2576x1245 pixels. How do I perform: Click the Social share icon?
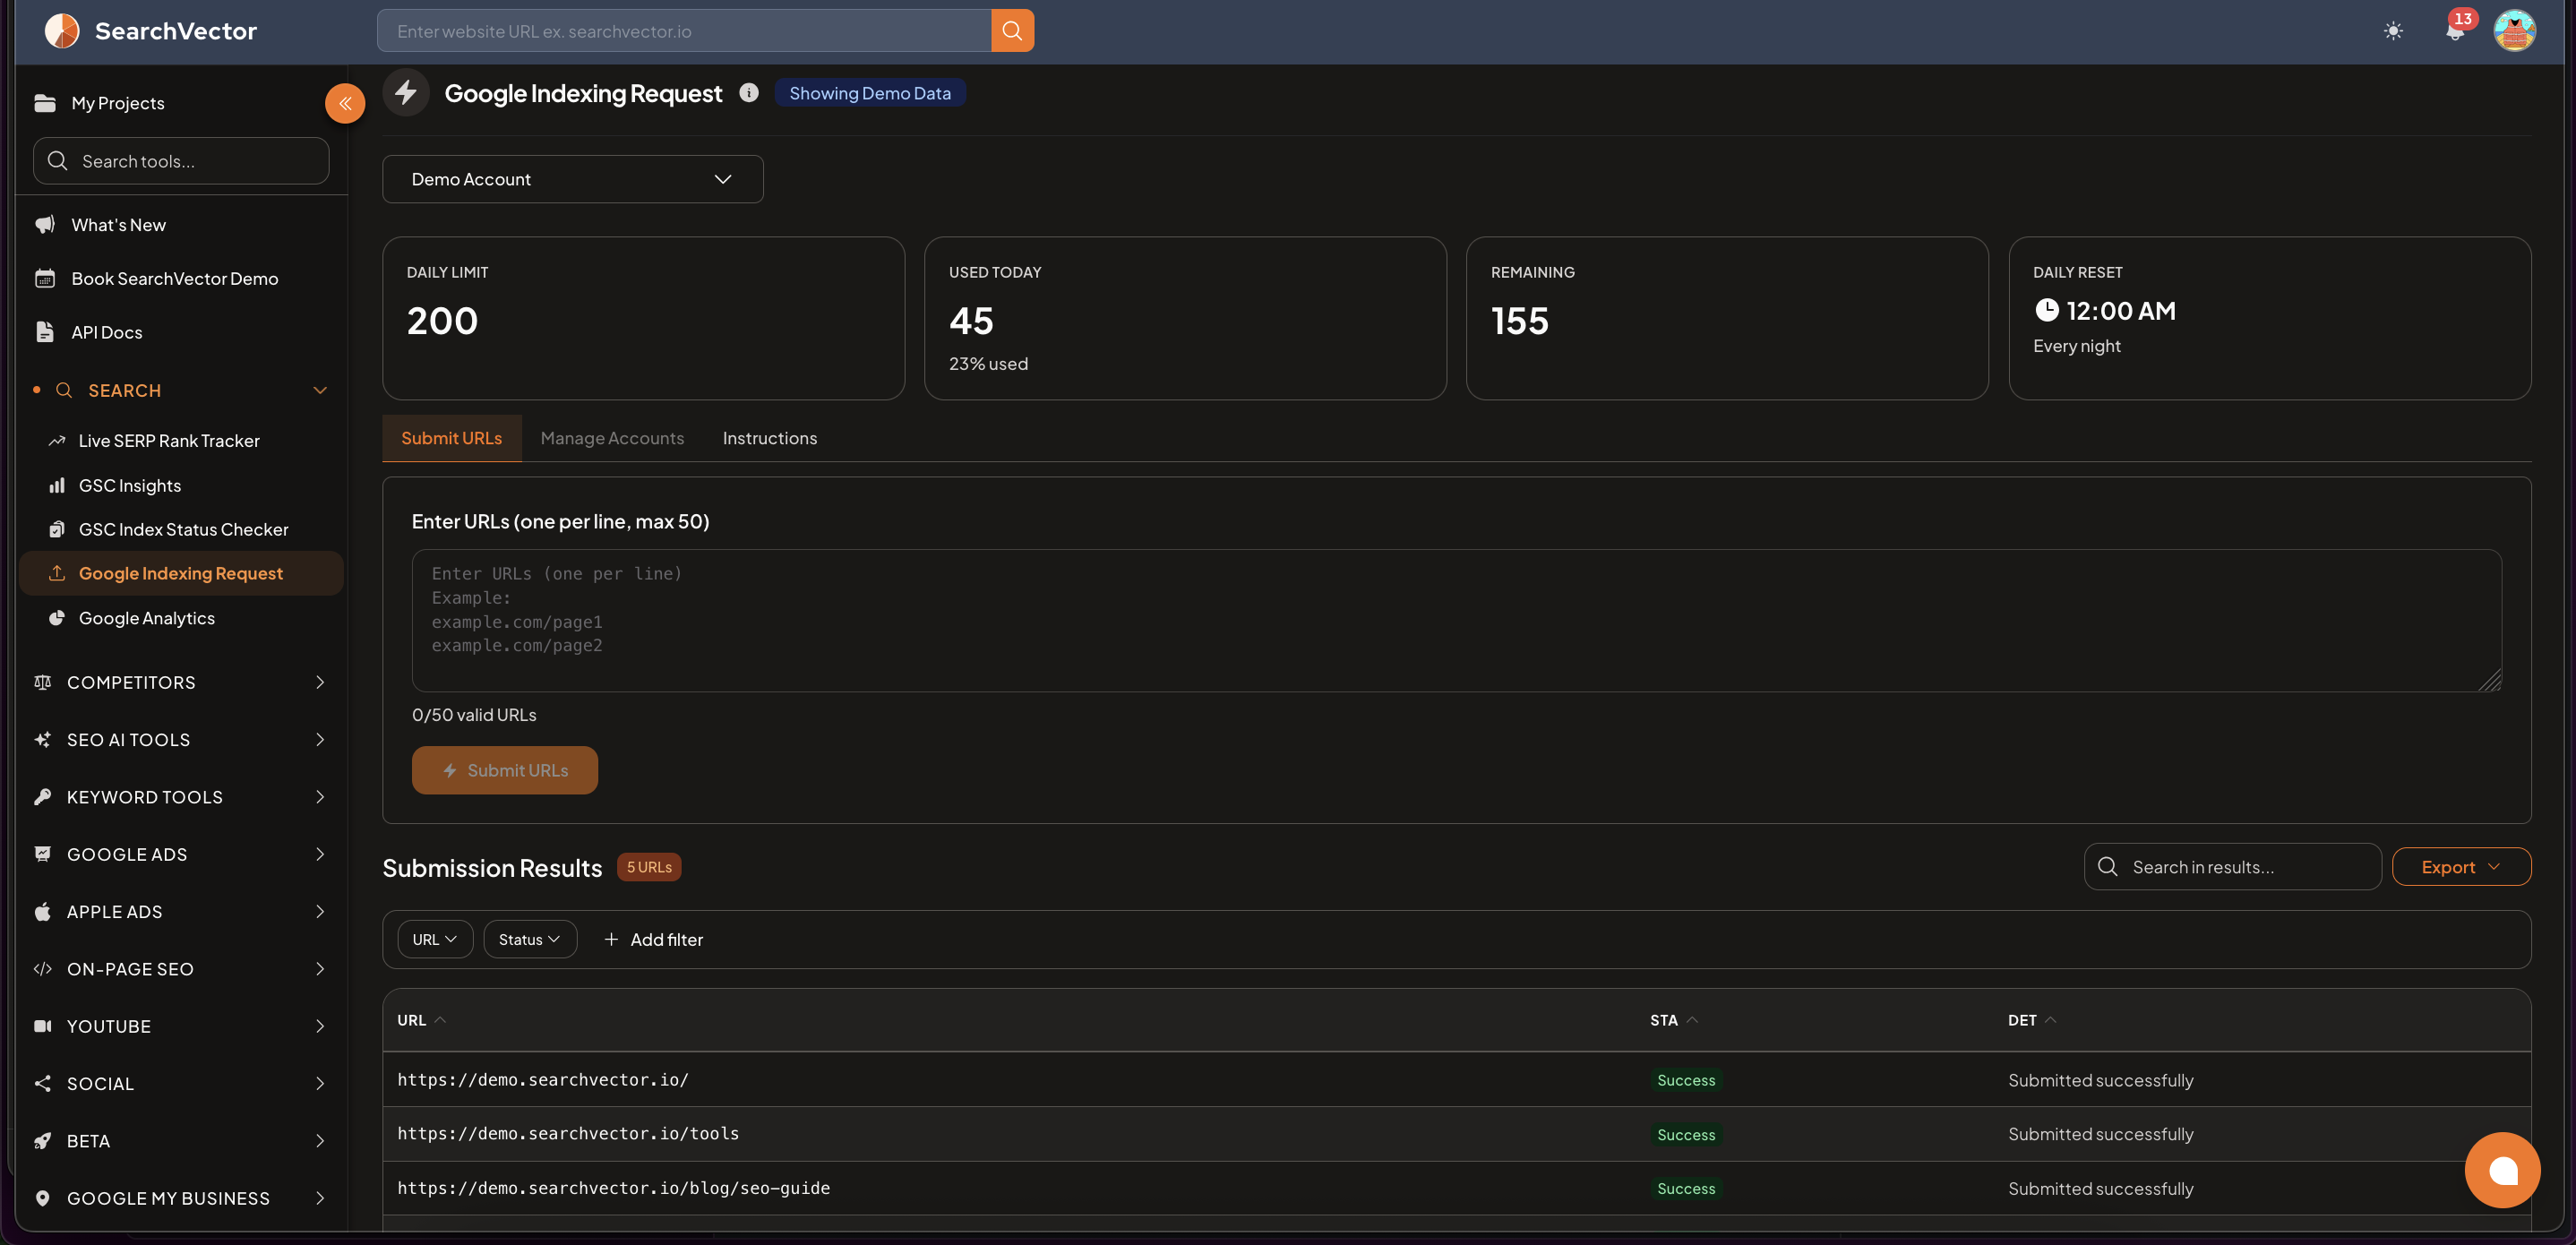point(42,1084)
